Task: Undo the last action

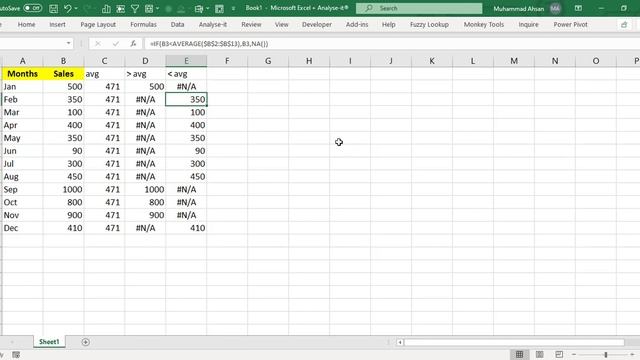Action: click(67, 9)
